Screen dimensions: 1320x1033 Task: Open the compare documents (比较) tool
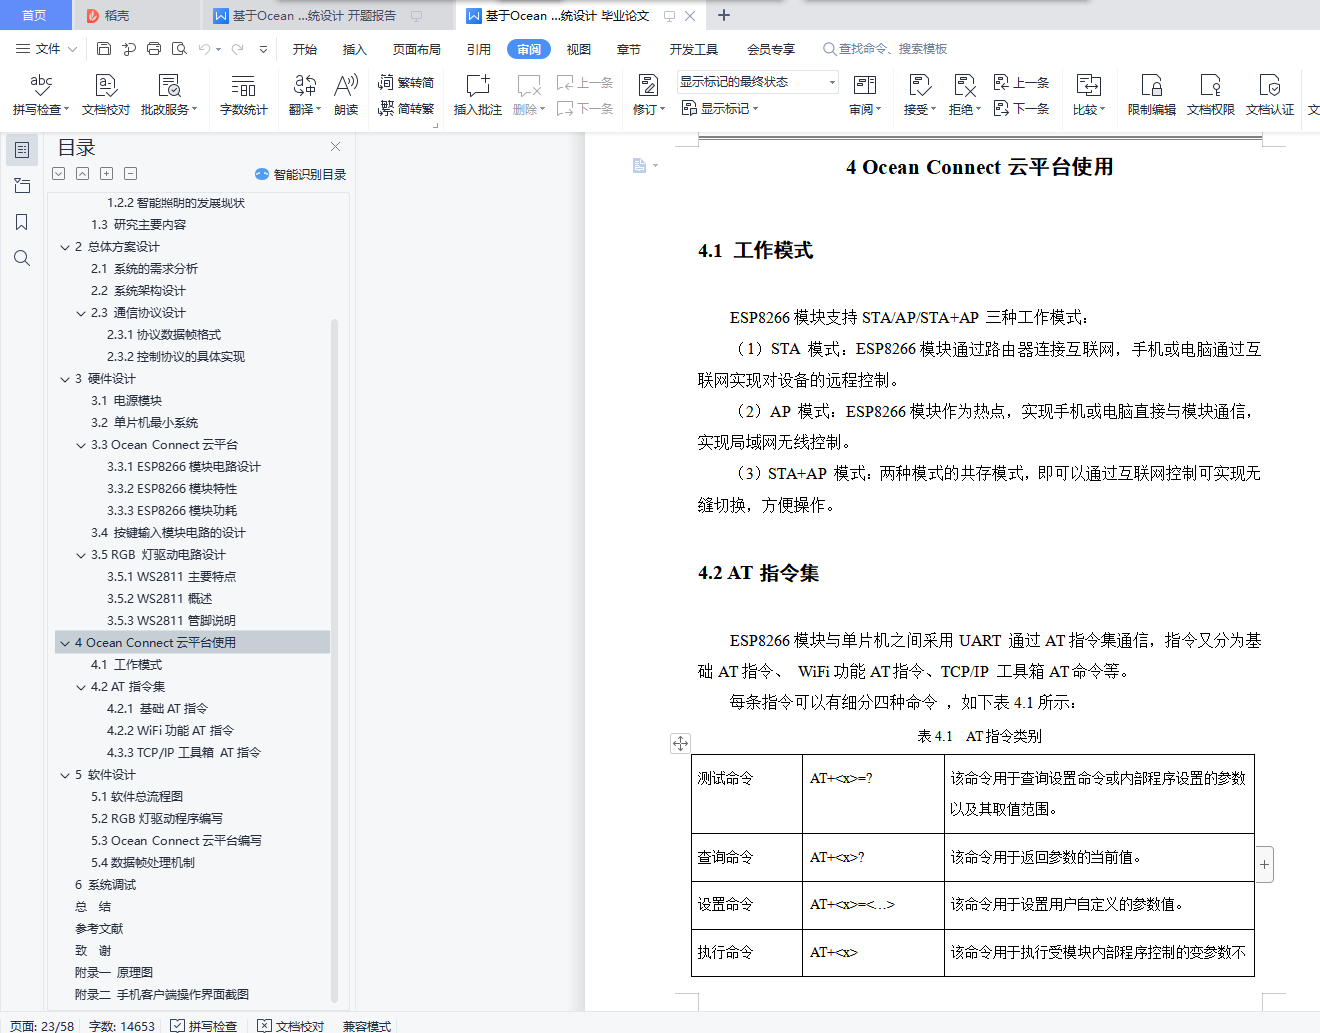point(1088,95)
